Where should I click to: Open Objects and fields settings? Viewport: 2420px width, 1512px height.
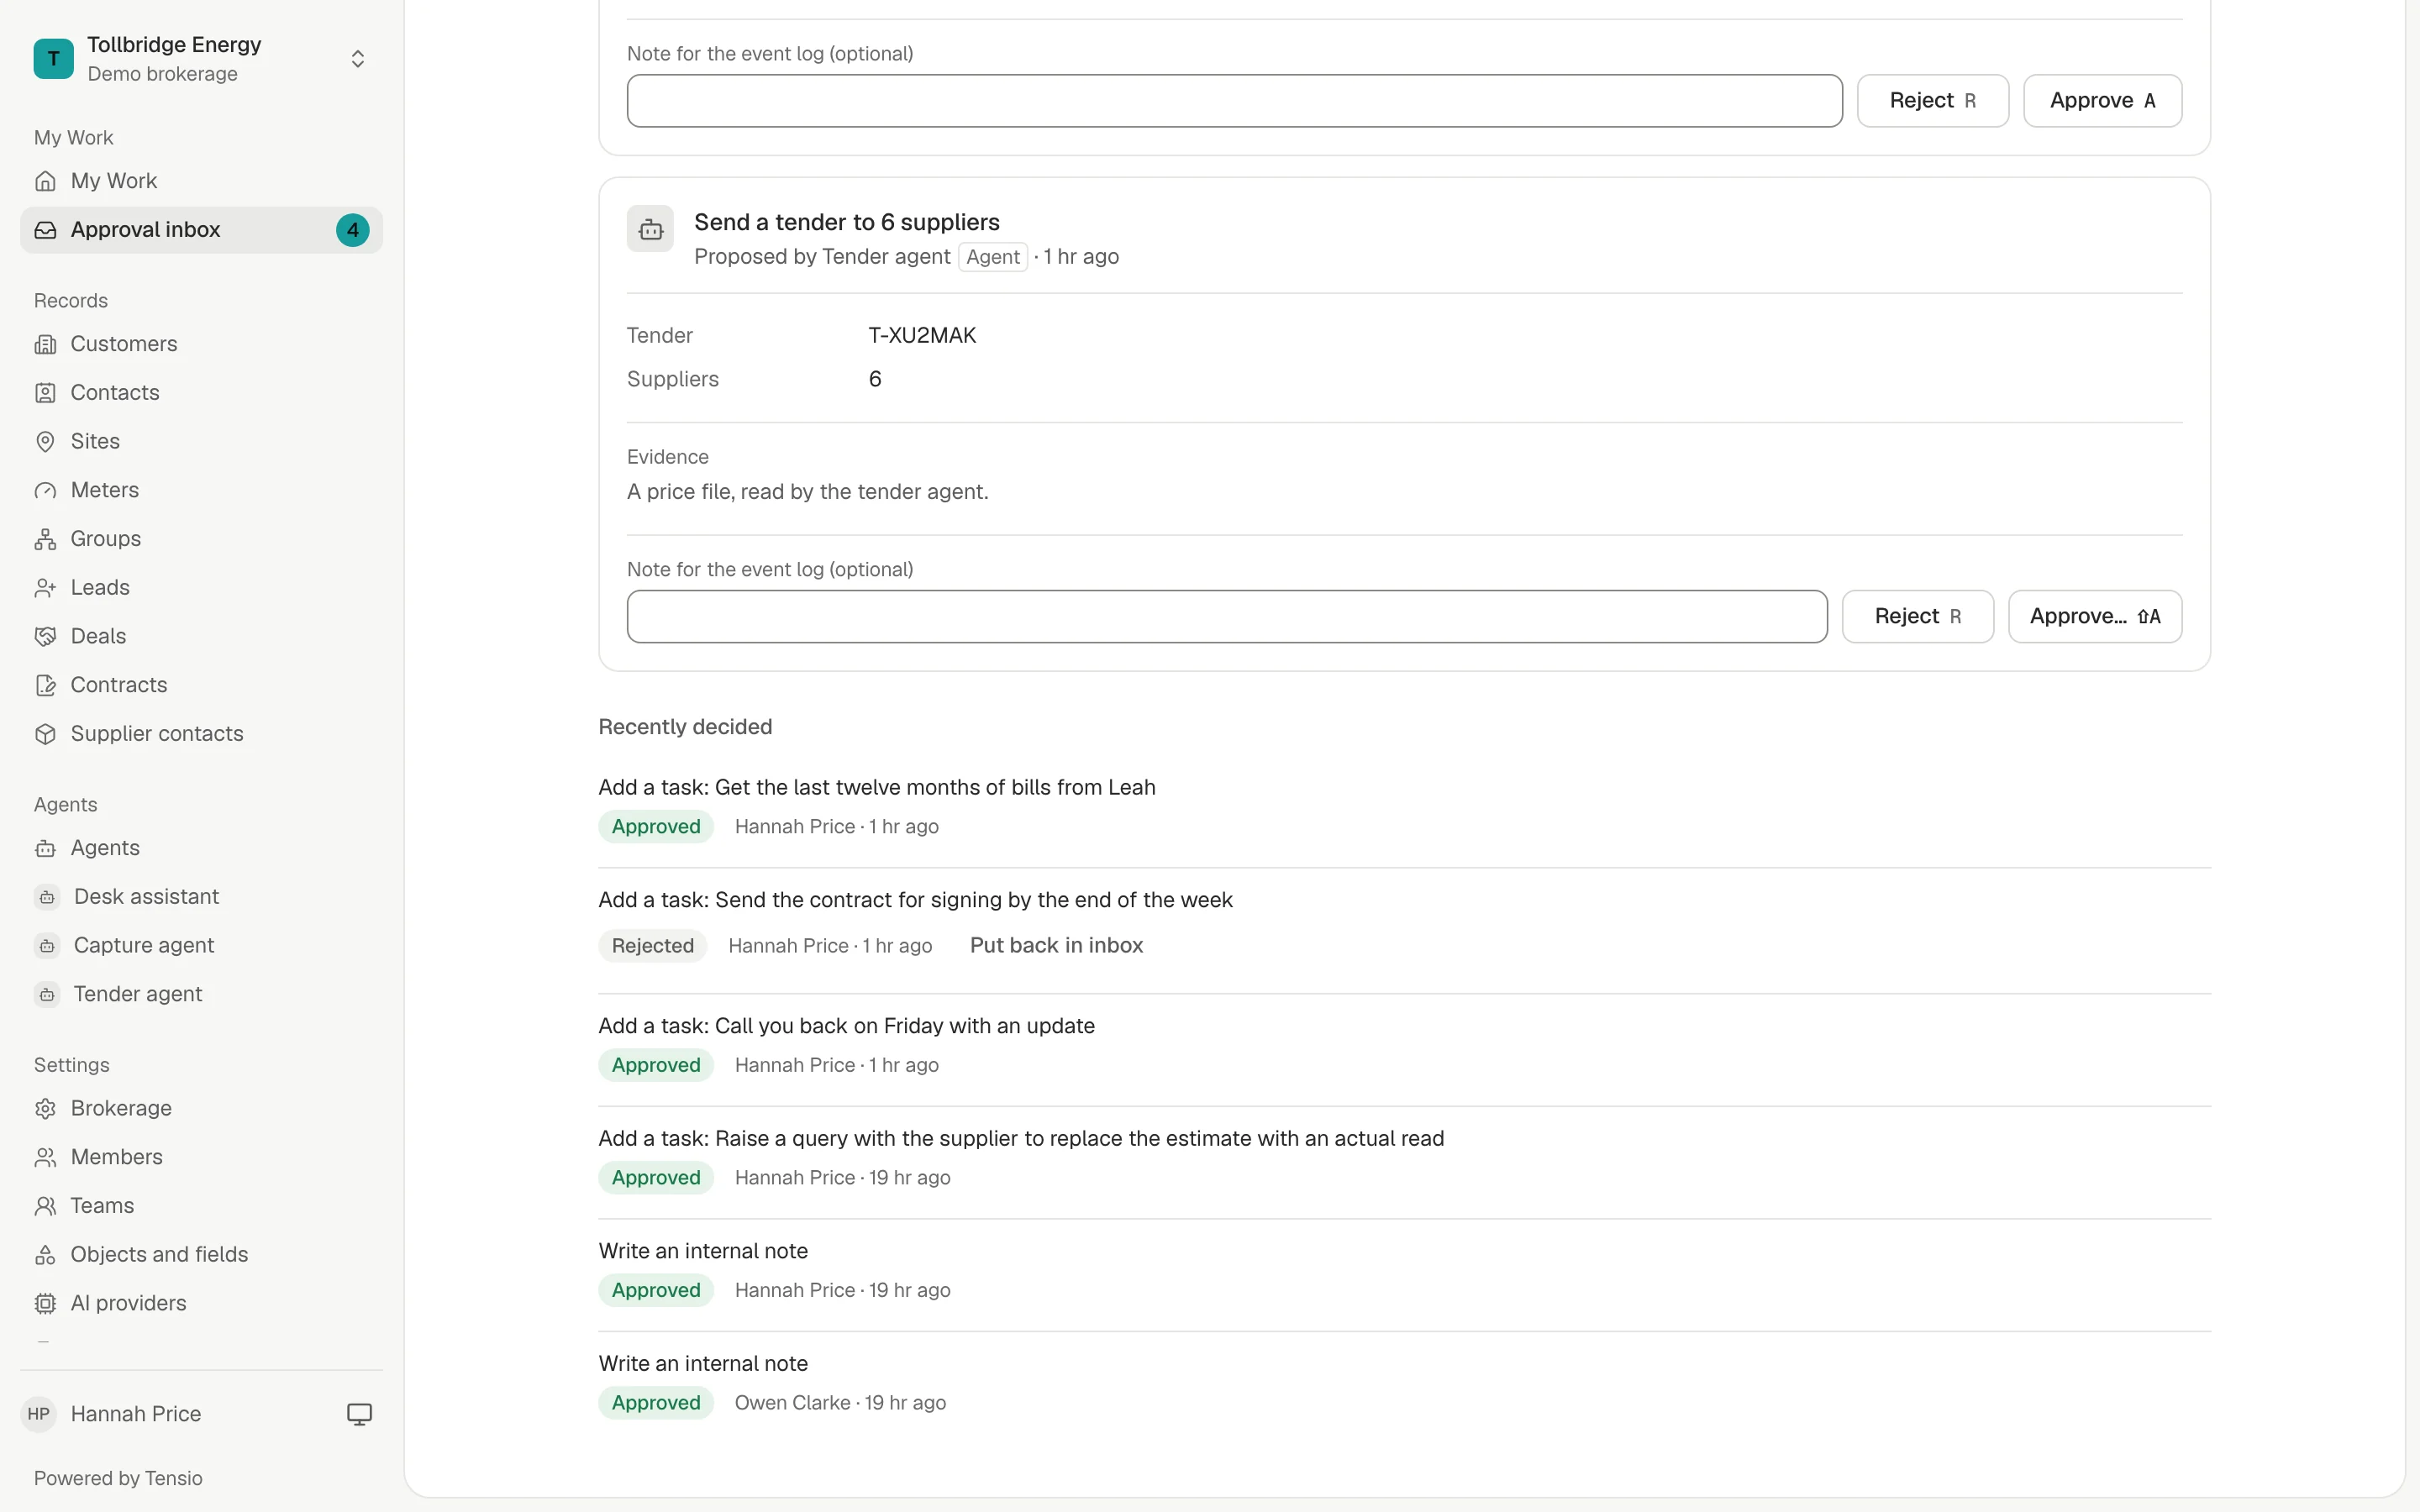tap(201, 1254)
